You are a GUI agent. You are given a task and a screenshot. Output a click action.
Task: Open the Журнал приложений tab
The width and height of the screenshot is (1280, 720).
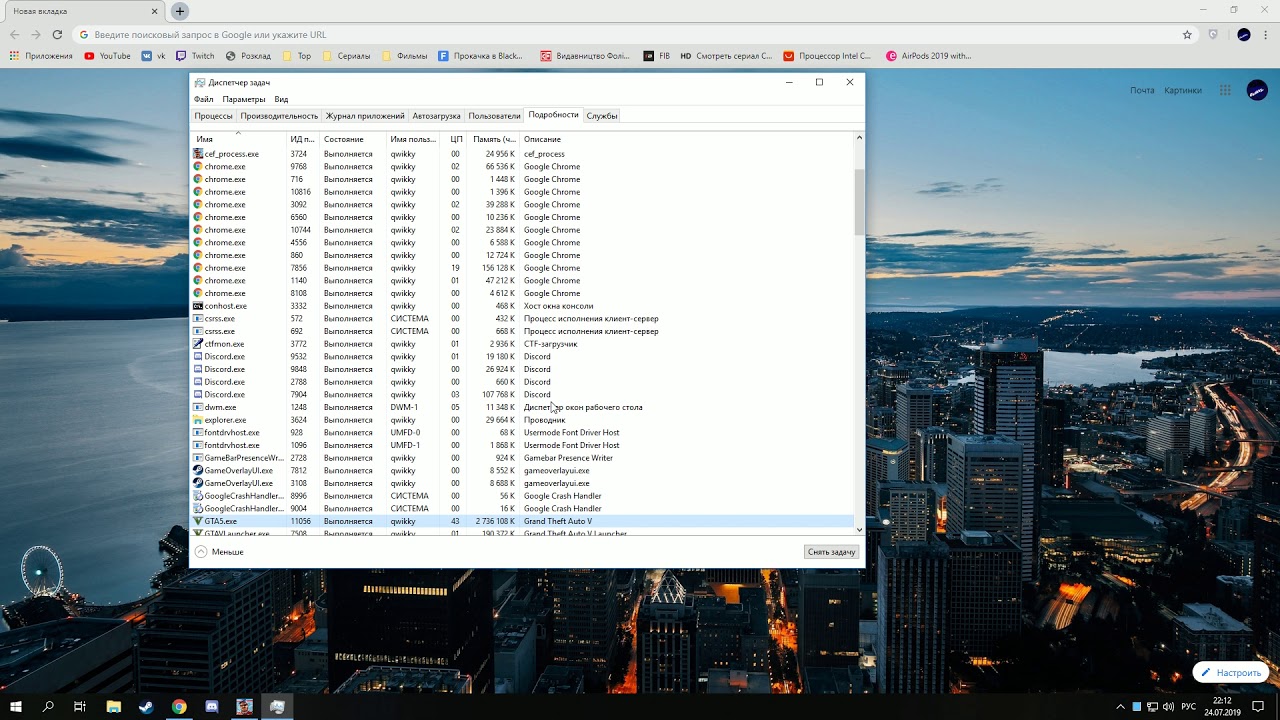pos(365,116)
